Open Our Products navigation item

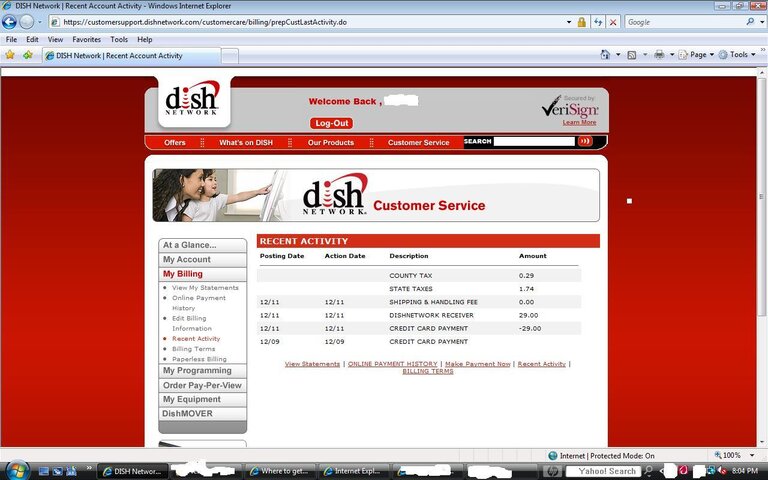point(331,143)
